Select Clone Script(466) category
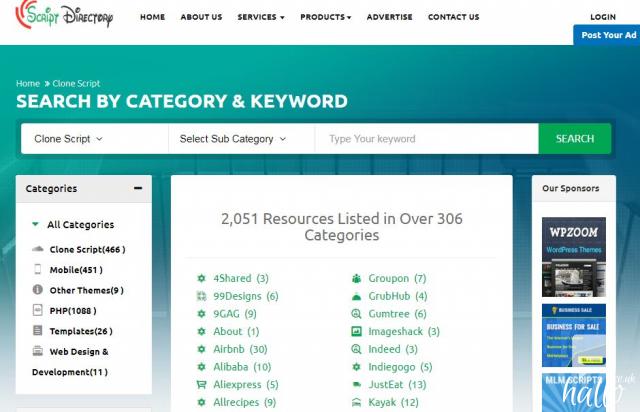The image size is (640, 412). coord(87,249)
